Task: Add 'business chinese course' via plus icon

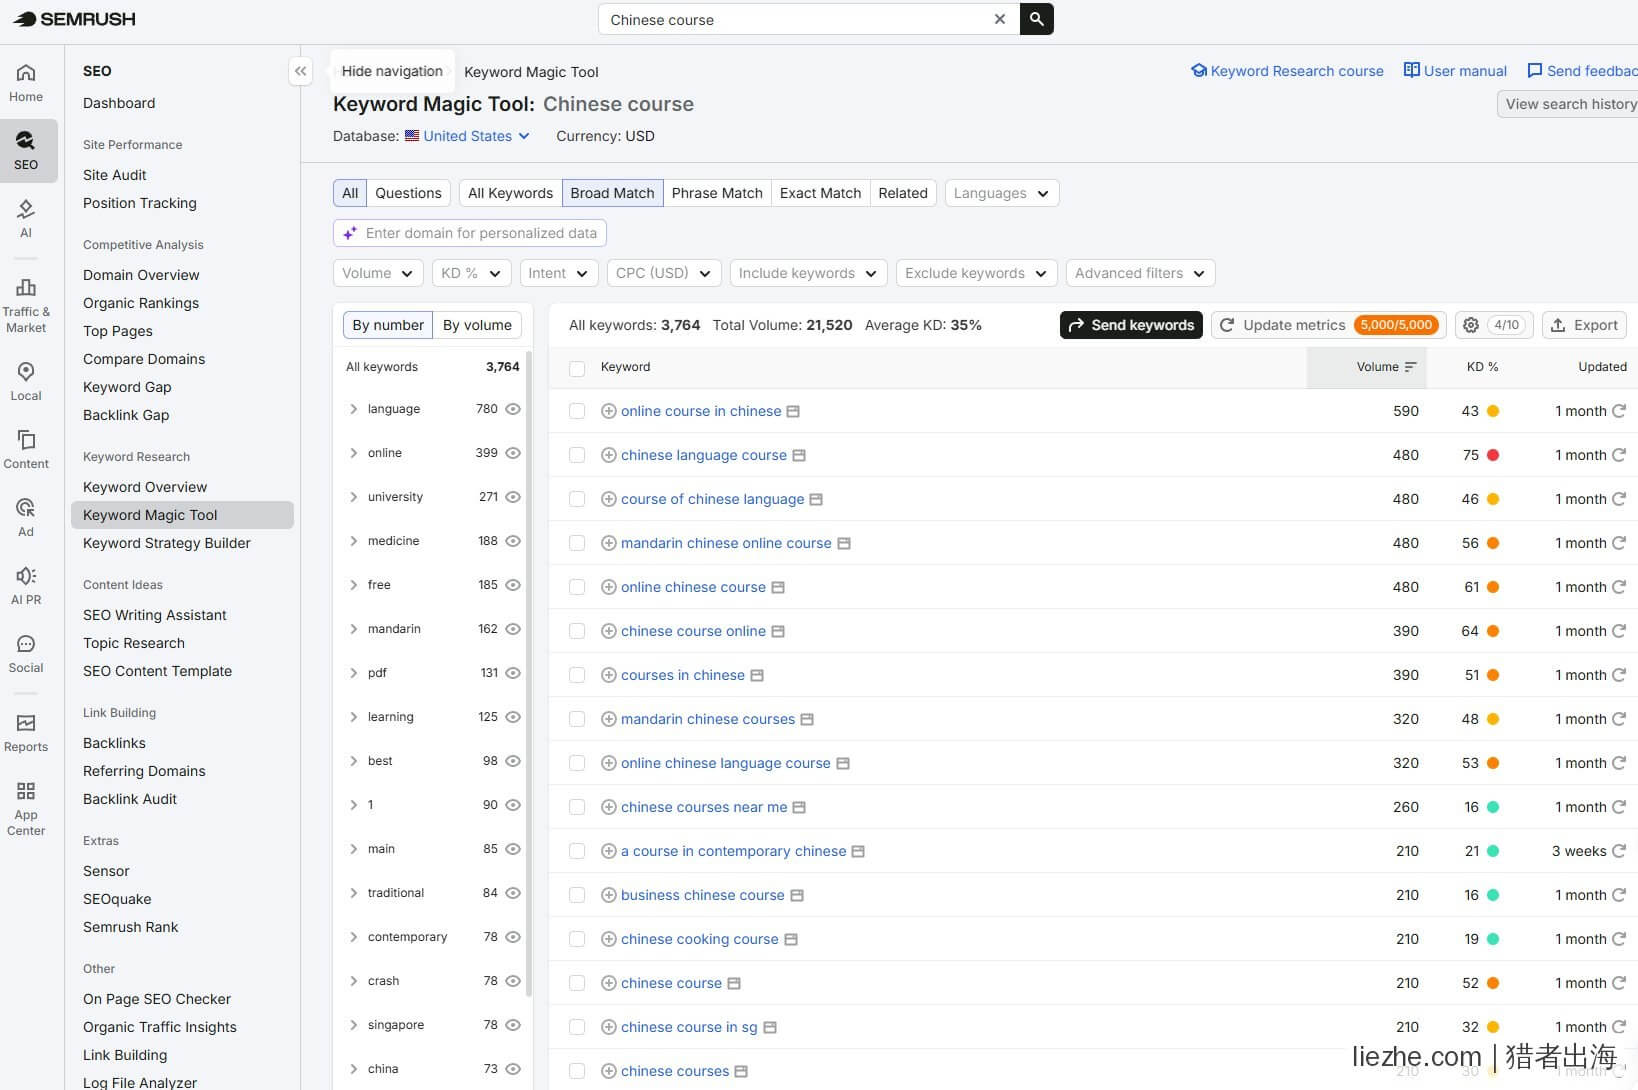Action: [608, 895]
